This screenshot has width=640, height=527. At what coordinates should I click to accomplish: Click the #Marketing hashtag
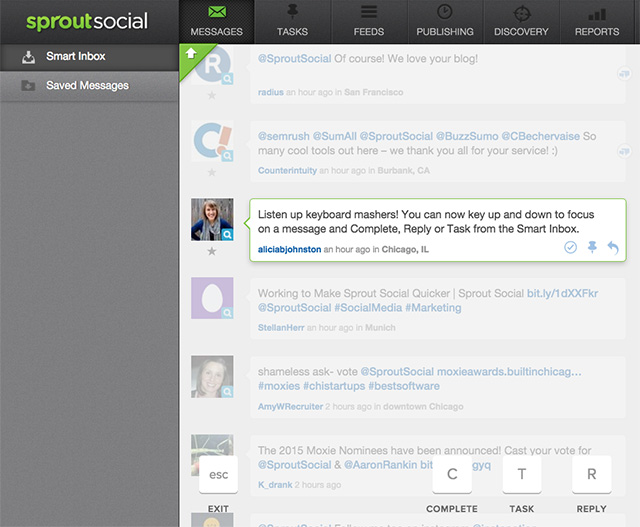pyautogui.click(x=433, y=308)
